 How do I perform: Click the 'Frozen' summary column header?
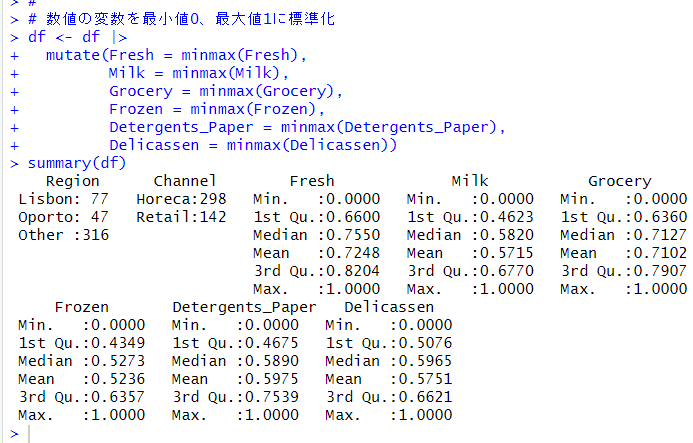point(82,307)
